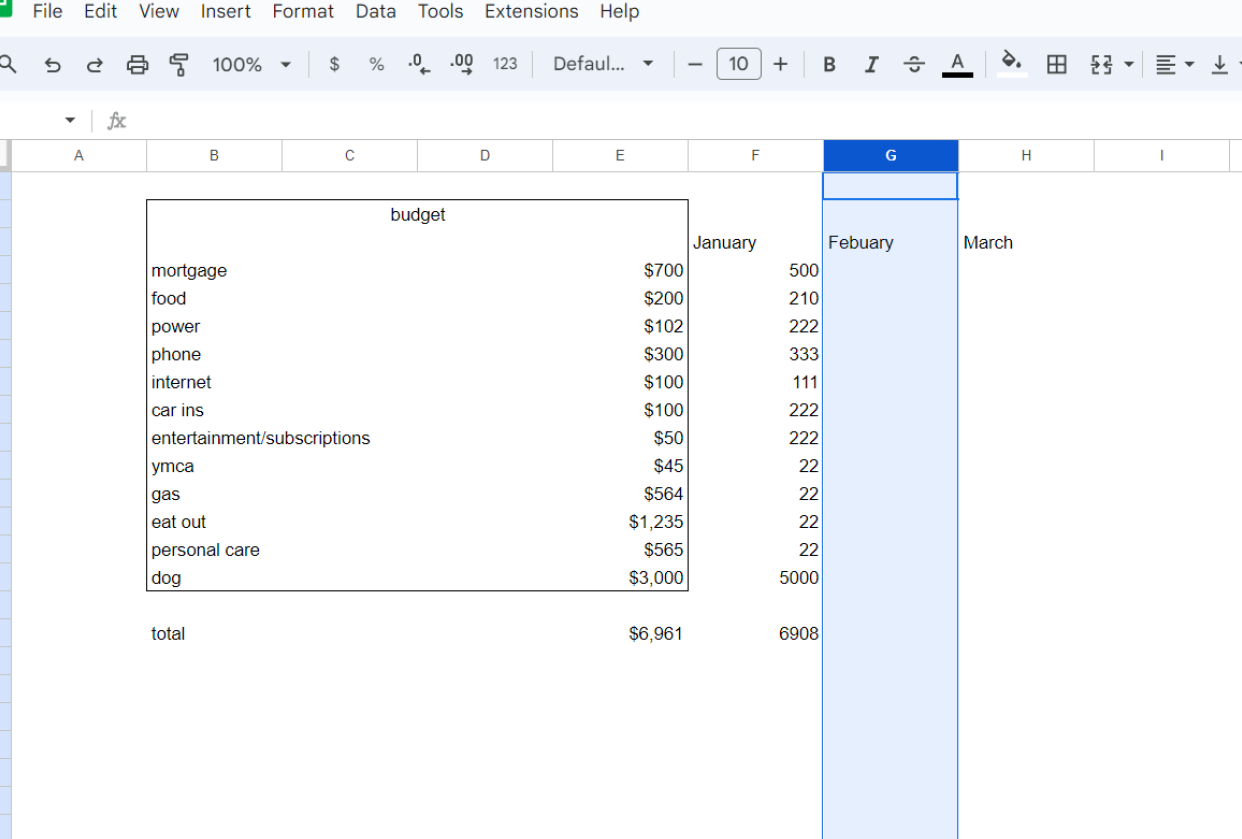Increase decimal places icon
Screen dimensions: 1242x839
461,64
